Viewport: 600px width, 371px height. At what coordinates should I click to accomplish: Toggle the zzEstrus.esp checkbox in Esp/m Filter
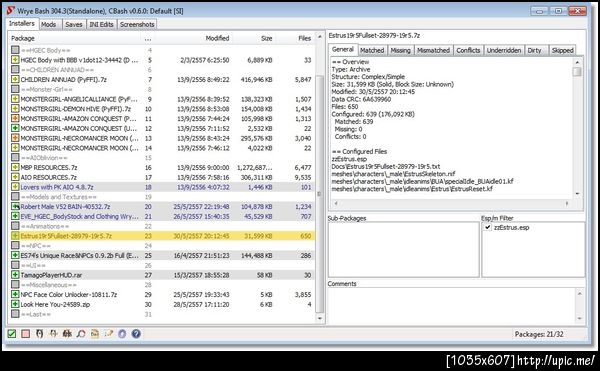click(x=488, y=227)
